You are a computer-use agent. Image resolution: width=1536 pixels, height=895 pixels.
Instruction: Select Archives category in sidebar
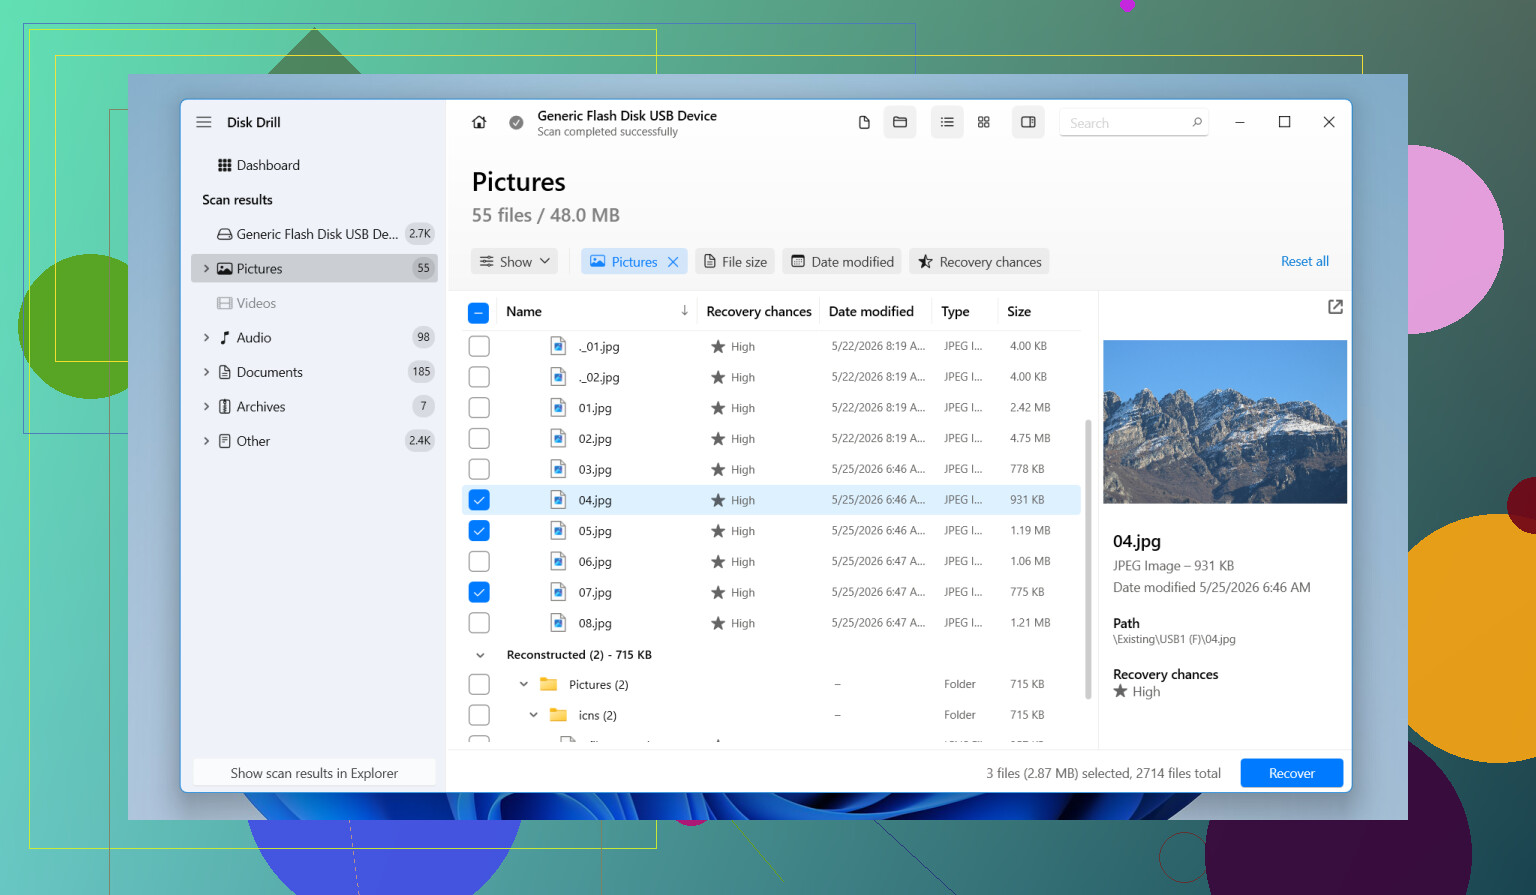point(315,407)
